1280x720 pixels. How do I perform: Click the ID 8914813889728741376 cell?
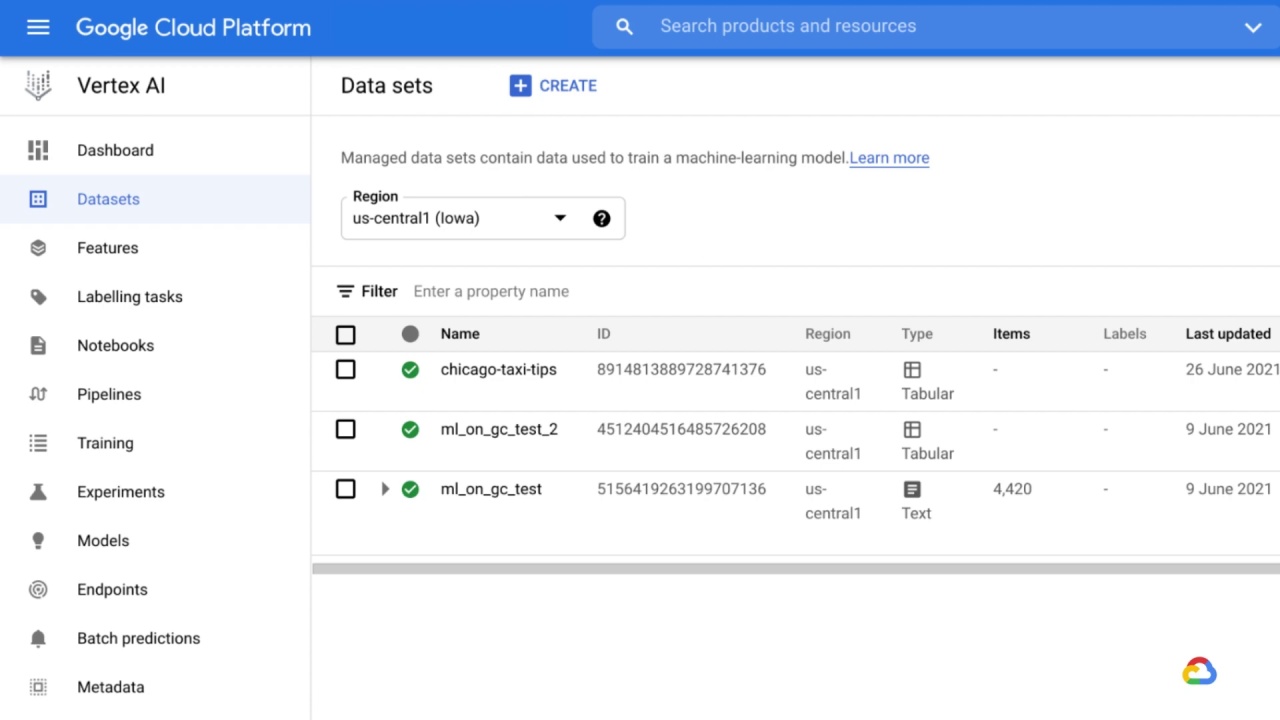pyautogui.click(x=681, y=370)
